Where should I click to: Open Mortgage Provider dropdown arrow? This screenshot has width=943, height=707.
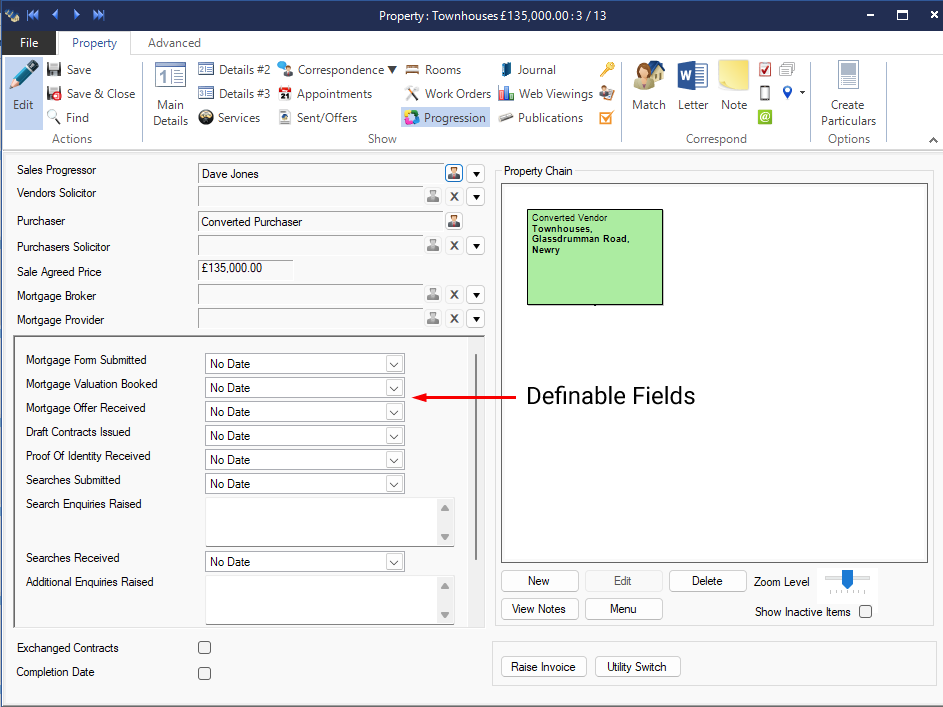476,319
